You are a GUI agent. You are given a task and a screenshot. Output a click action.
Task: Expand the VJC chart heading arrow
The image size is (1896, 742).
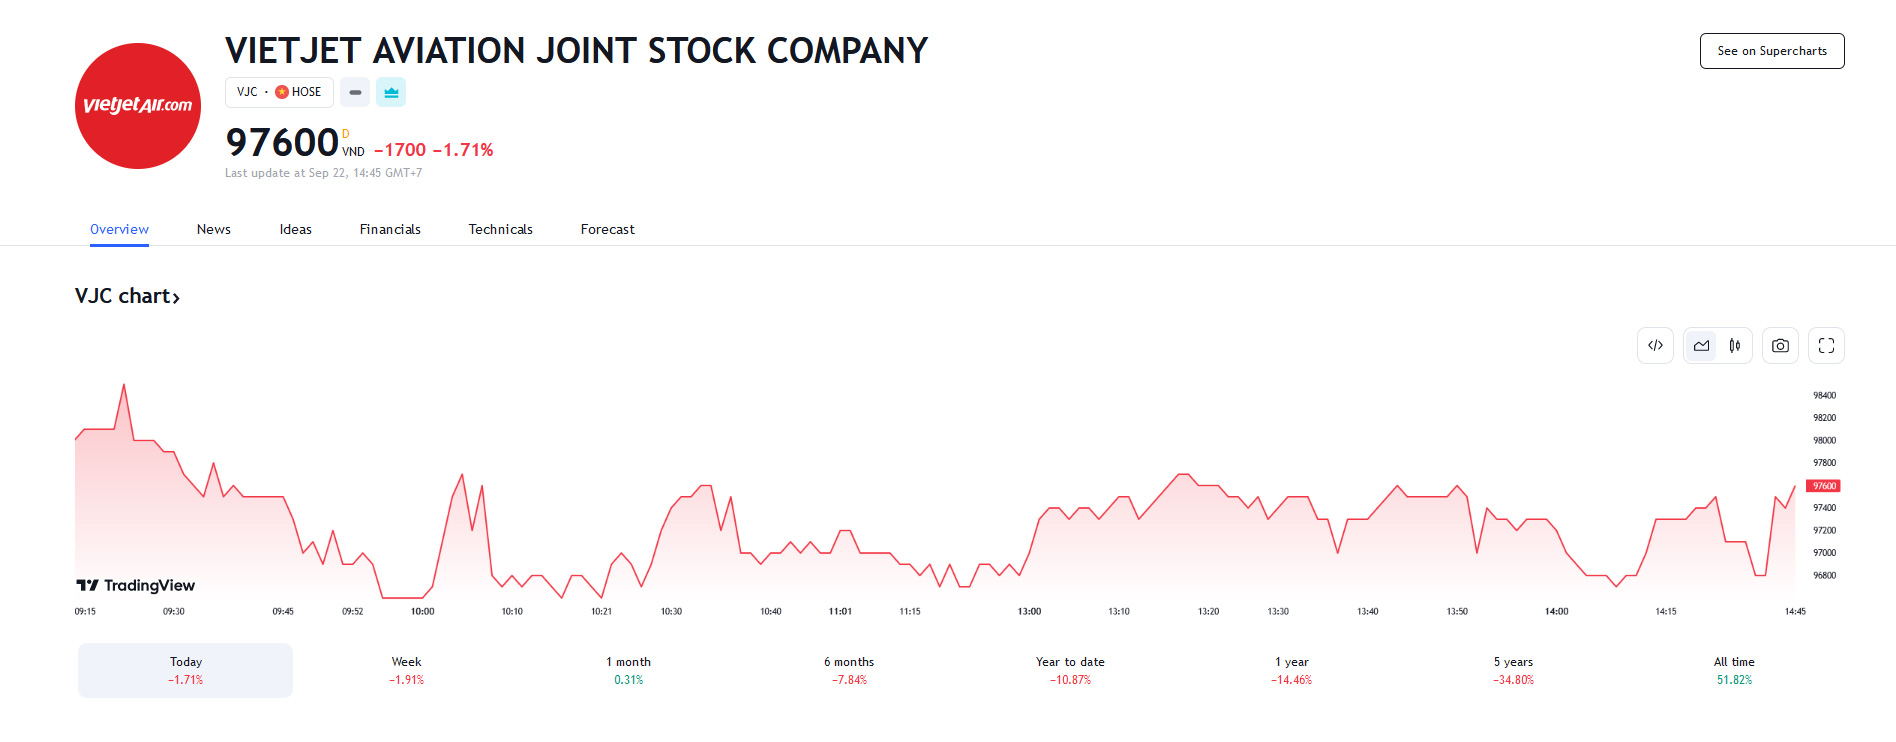(176, 298)
